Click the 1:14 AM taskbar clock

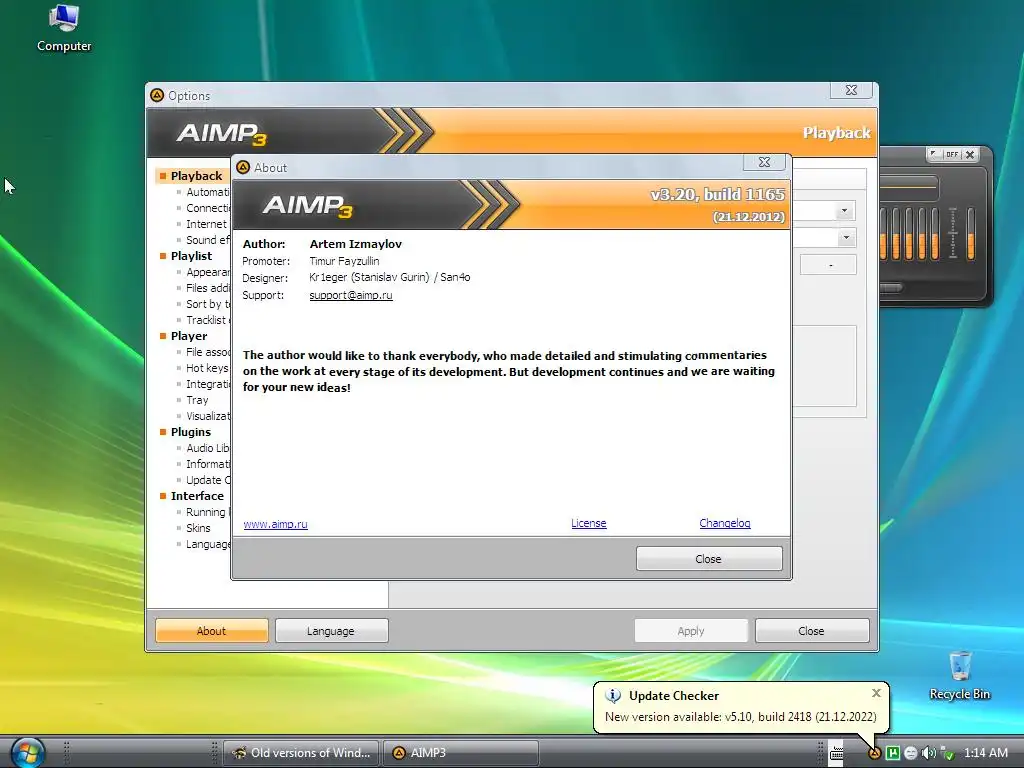tap(985, 753)
